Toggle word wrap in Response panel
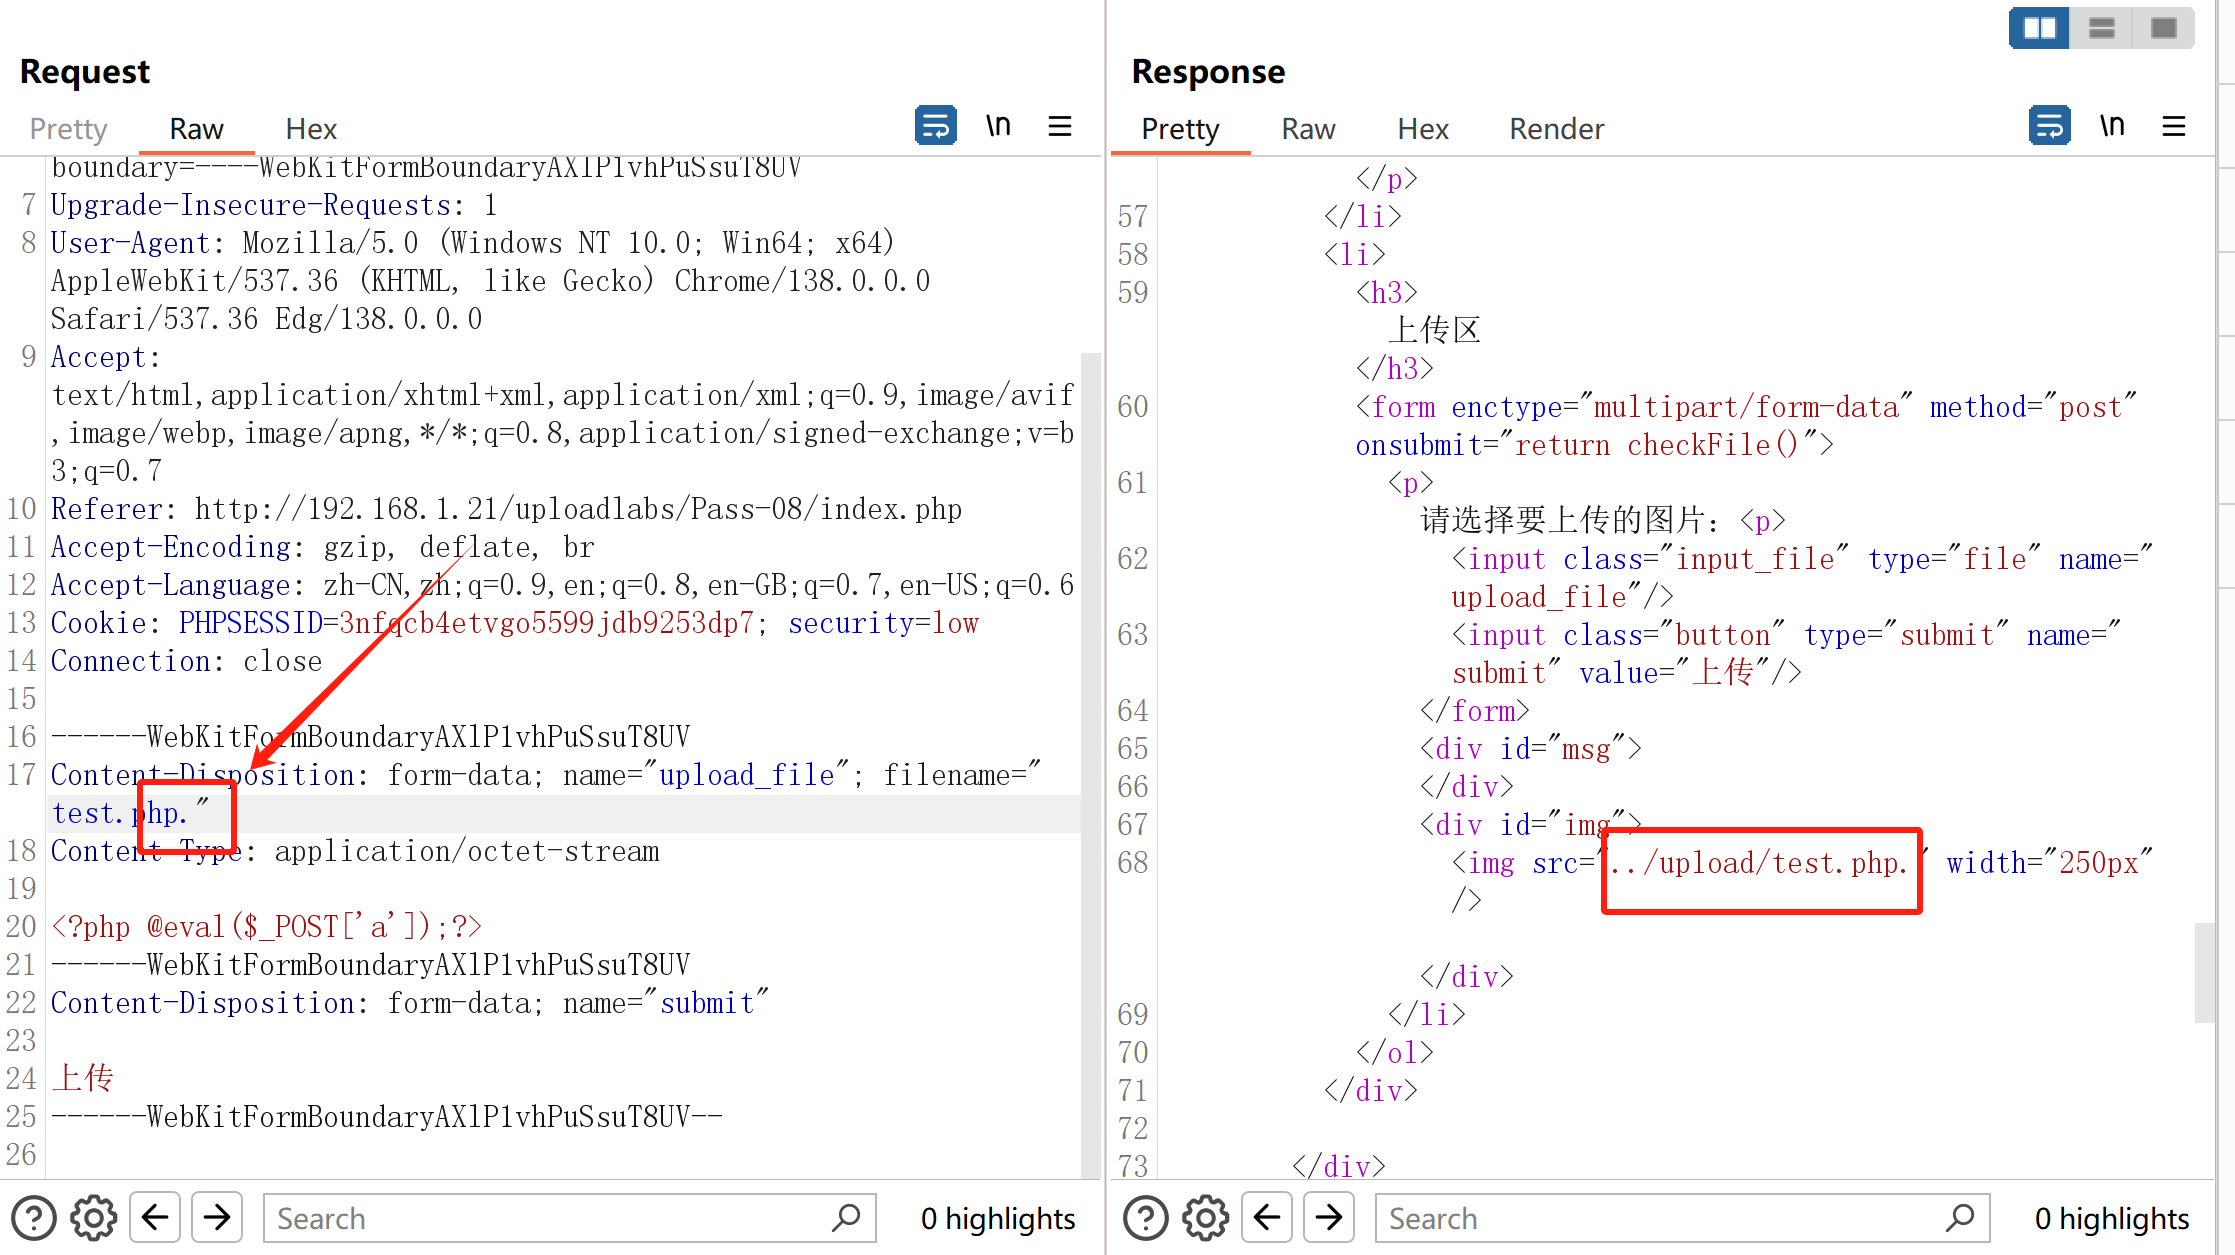Screen dimensions: 2235x1255 coord(2050,126)
